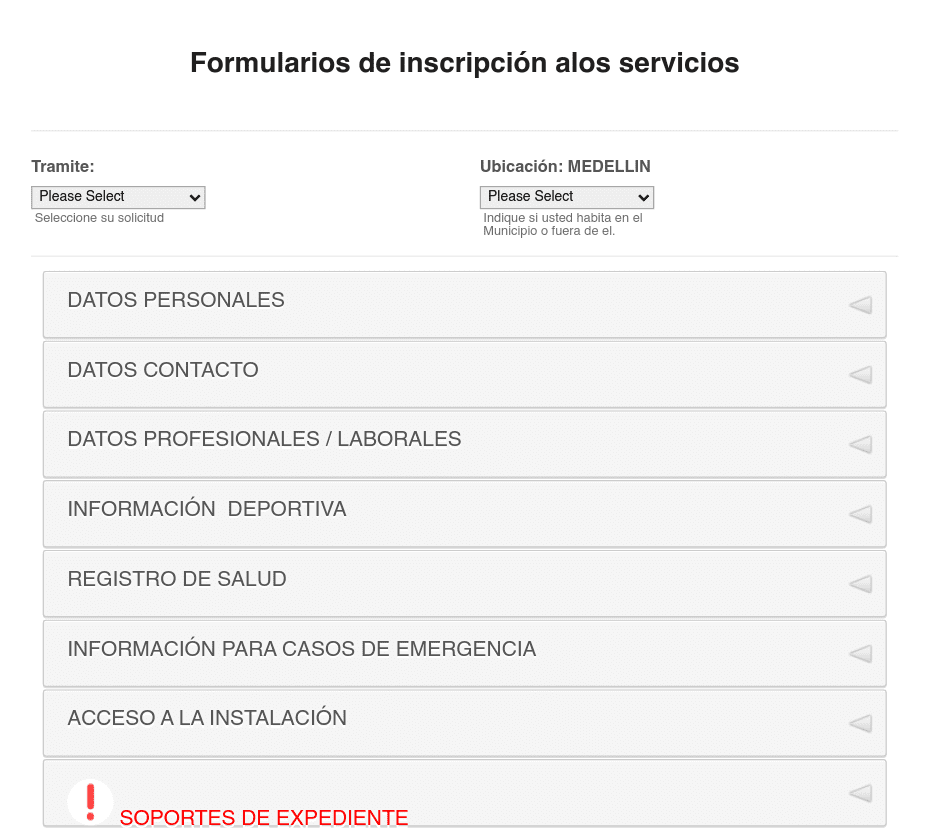930x830 pixels.
Task: Open the Ubicación MEDELLIN dropdown
Action: [566, 197]
